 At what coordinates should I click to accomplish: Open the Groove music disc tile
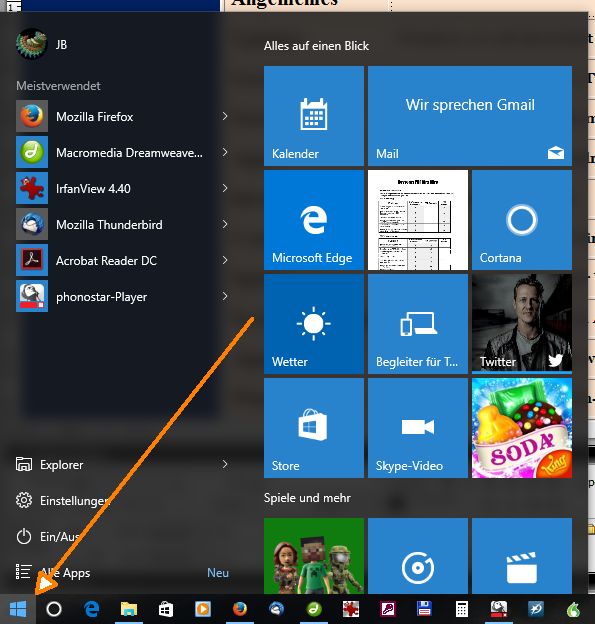click(x=418, y=556)
